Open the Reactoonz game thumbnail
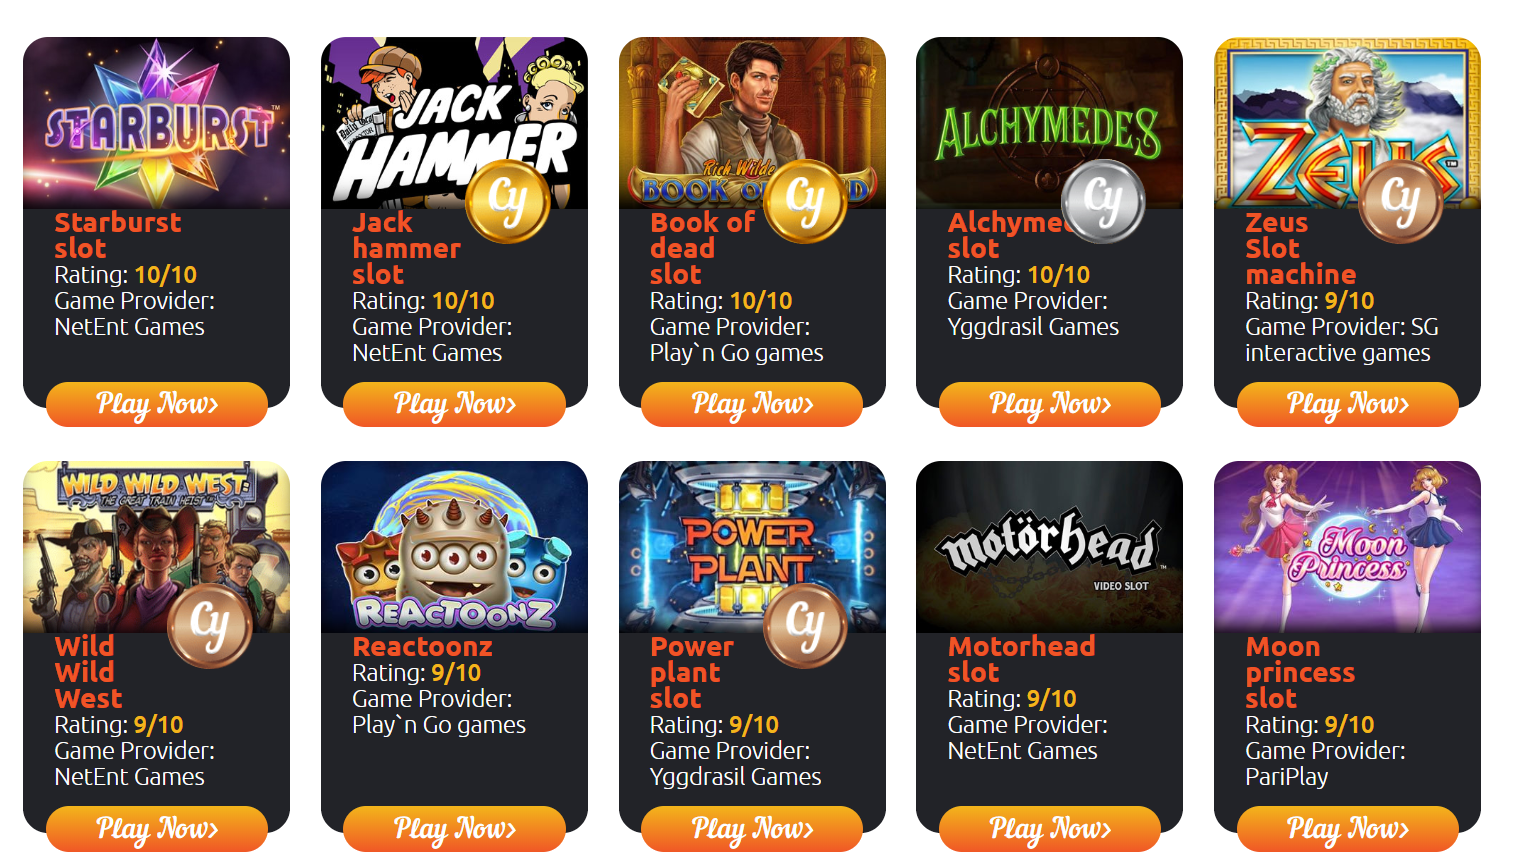The height and width of the screenshot is (868, 1527). [454, 547]
